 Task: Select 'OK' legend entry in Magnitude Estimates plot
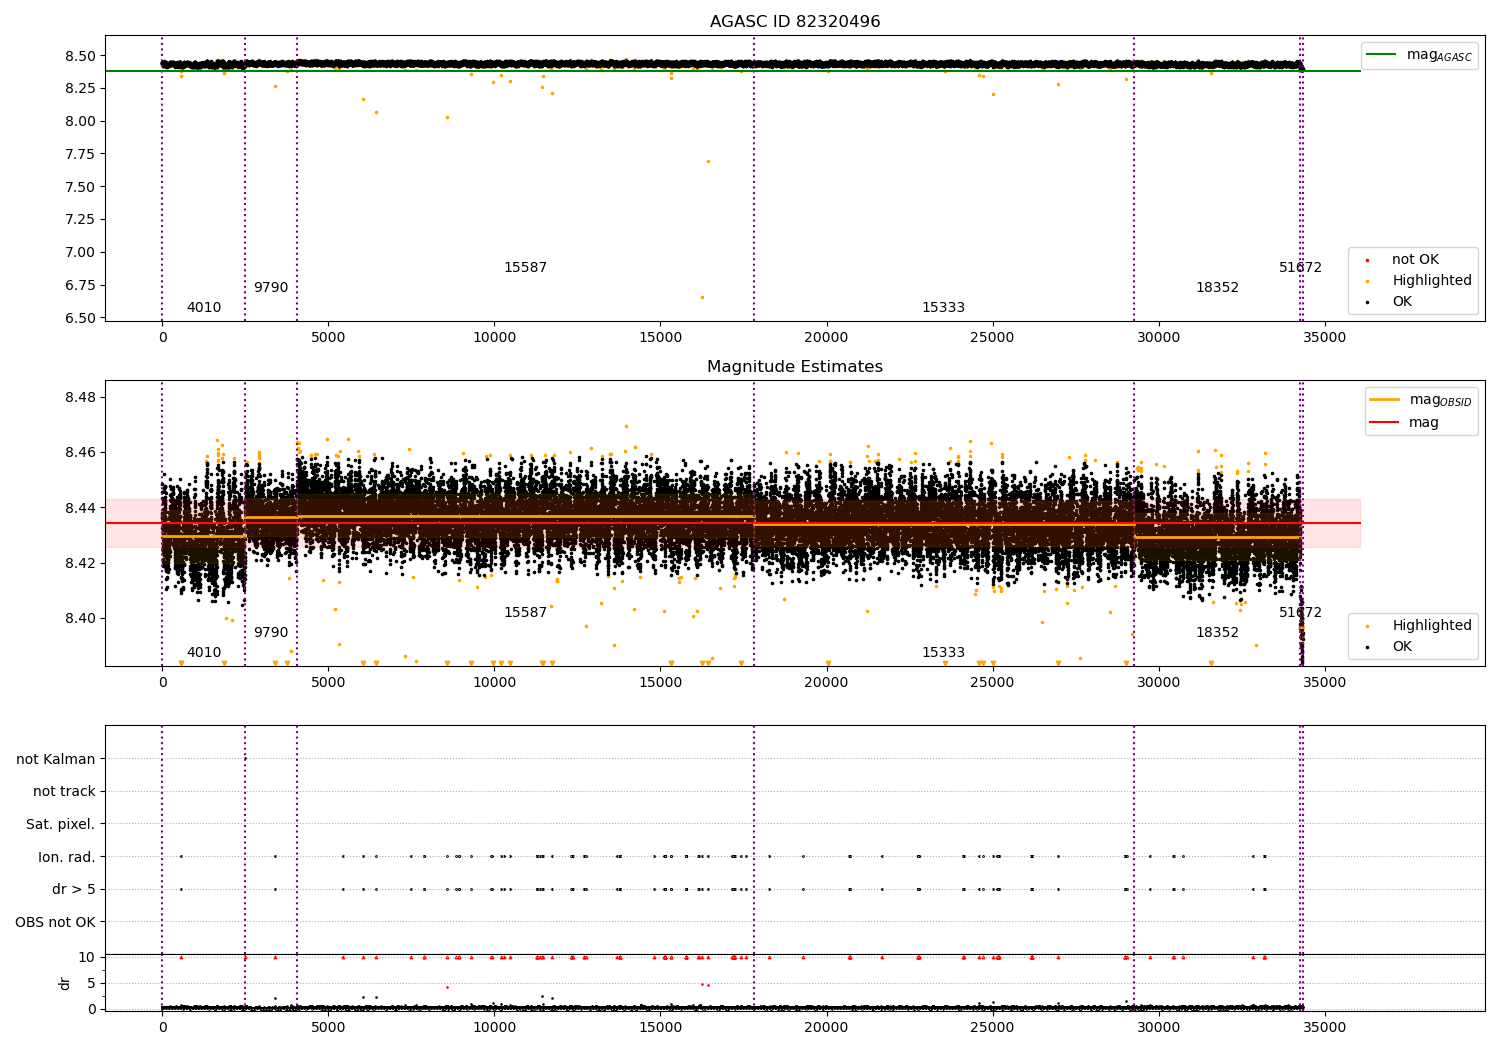point(1402,647)
